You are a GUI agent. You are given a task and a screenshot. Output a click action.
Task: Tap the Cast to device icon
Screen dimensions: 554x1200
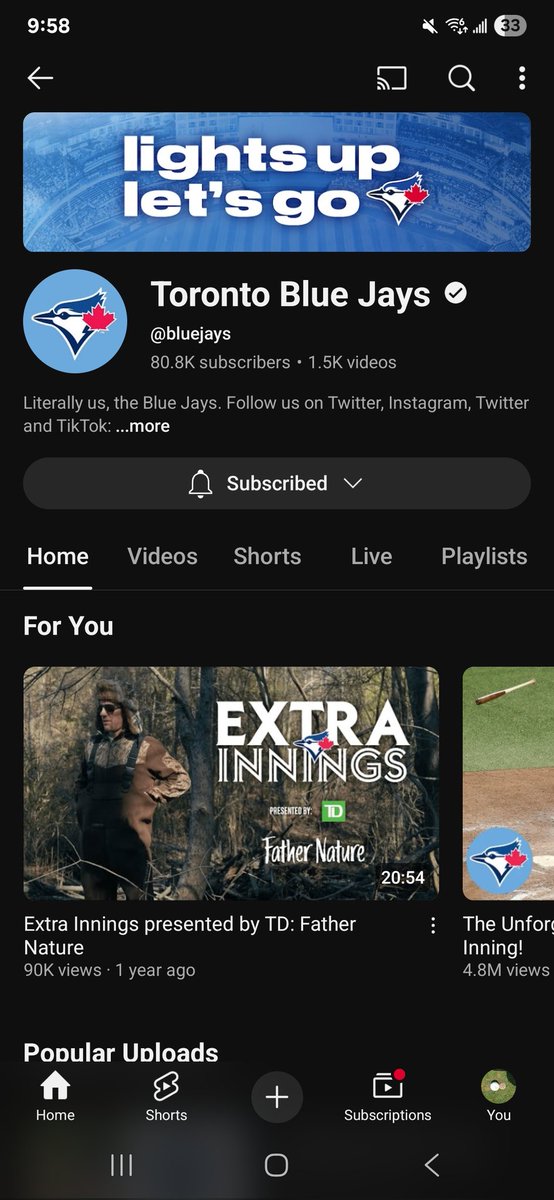point(392,78)
